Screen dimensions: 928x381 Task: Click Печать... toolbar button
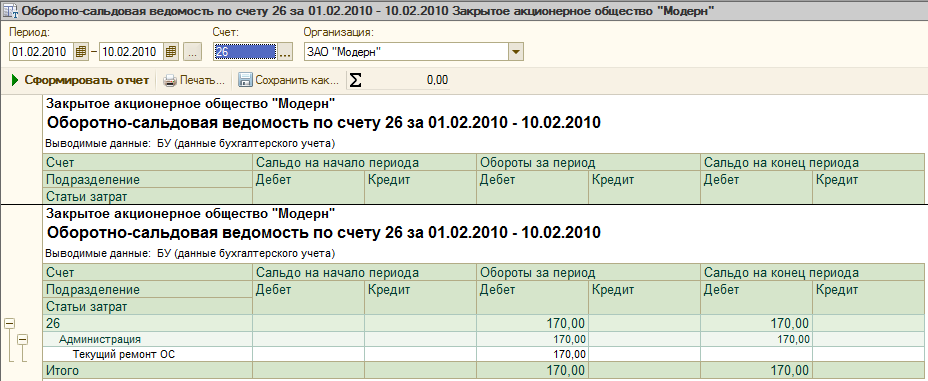pos(195,80)
